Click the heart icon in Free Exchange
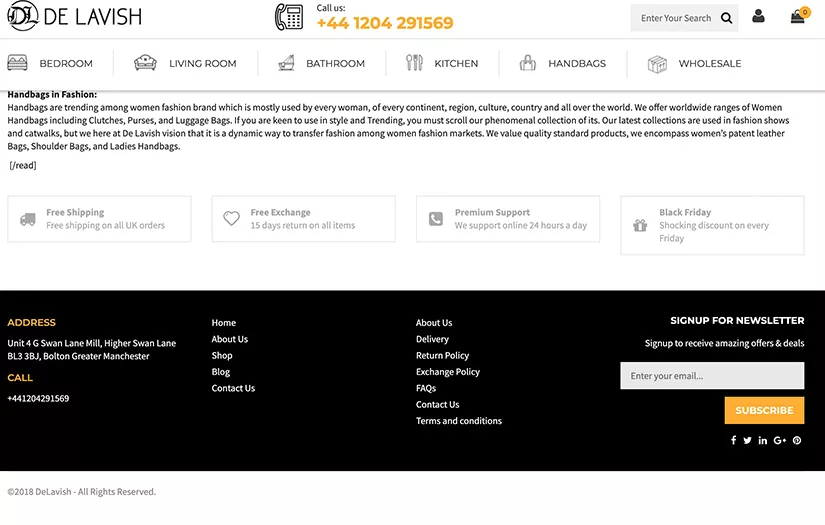Screen dimensions: 825x525 232,218
